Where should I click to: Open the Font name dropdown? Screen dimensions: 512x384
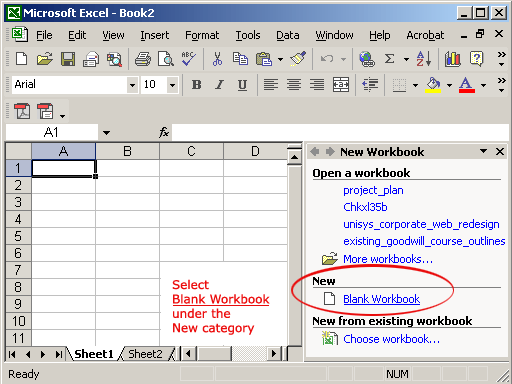point(132,85)
